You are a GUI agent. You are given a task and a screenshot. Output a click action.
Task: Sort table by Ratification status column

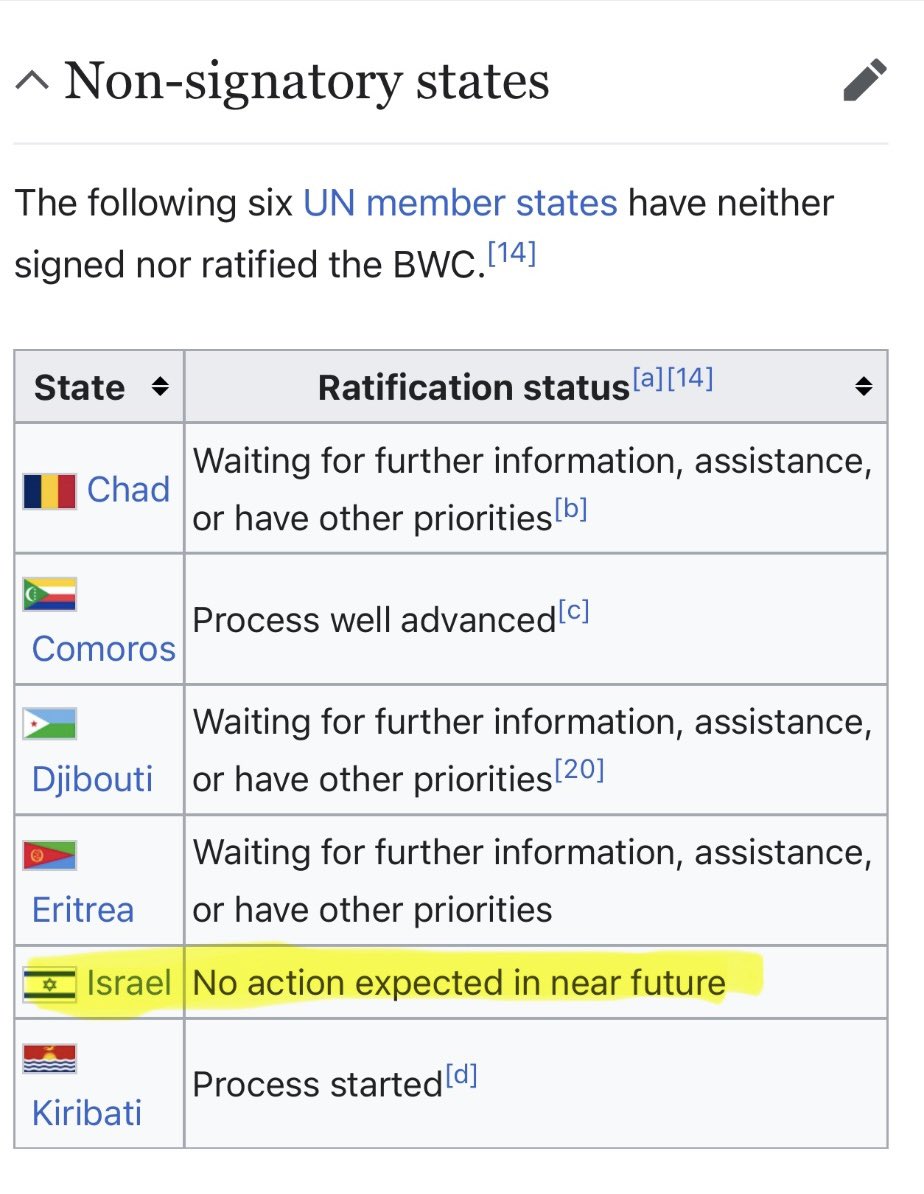864,387
